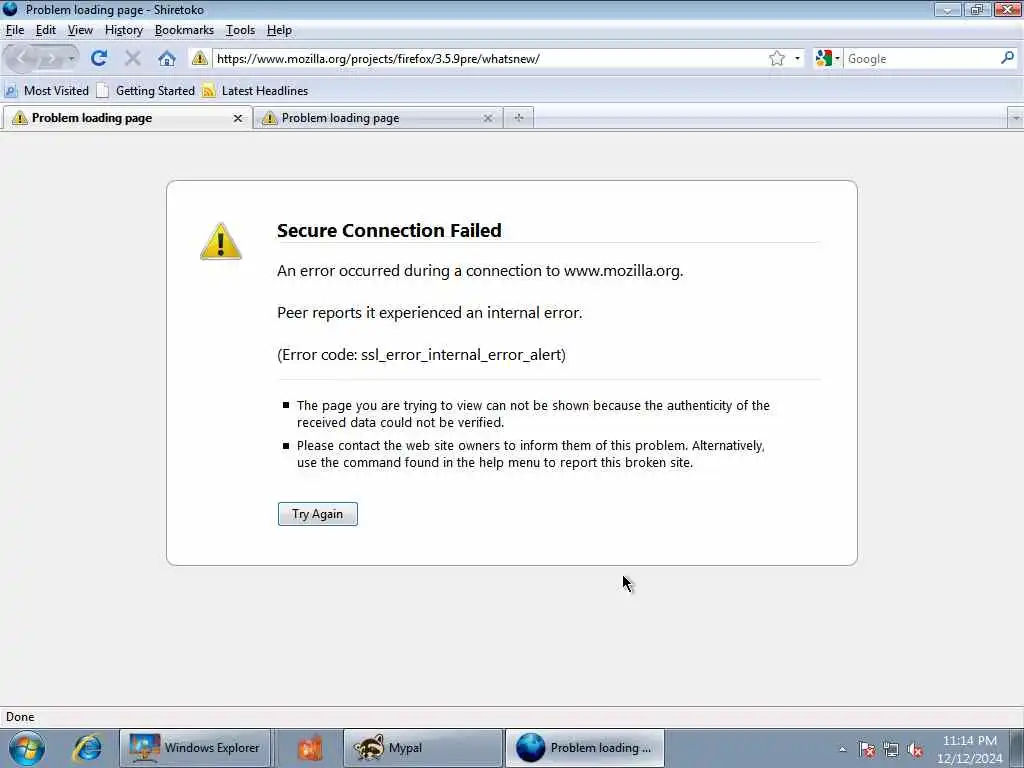Image resolution: width=1024 pixels, height=768 pixels.
Task: Click the network status tray icon
Action: click(x=891, y=750)
